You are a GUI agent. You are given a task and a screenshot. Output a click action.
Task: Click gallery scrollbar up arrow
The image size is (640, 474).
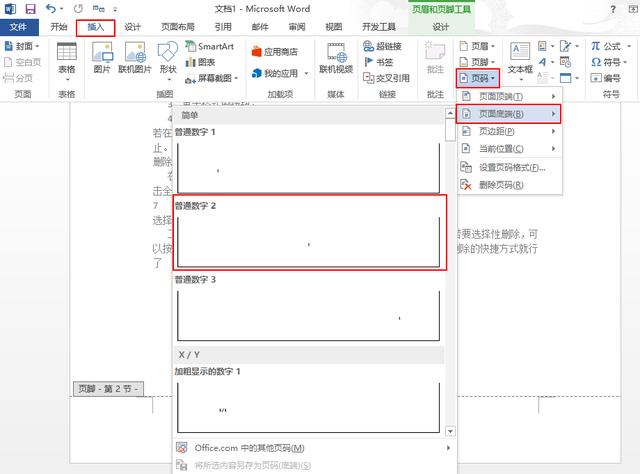450,113
